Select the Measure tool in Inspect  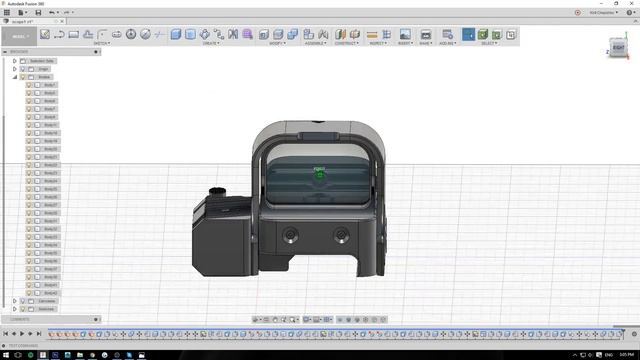point(372,35)
